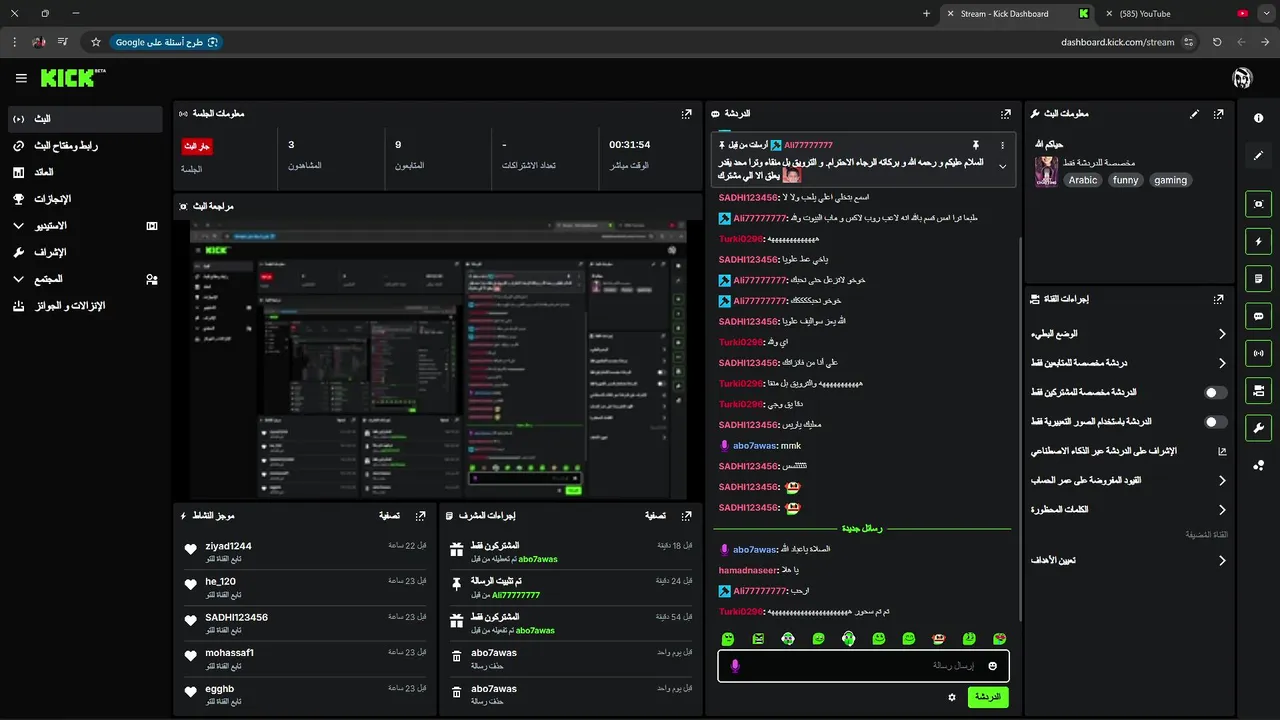The image size is (1280, 720).
Task: Open Achievements (الإنجازات) in the sidebar
Action: coord(84,199)
